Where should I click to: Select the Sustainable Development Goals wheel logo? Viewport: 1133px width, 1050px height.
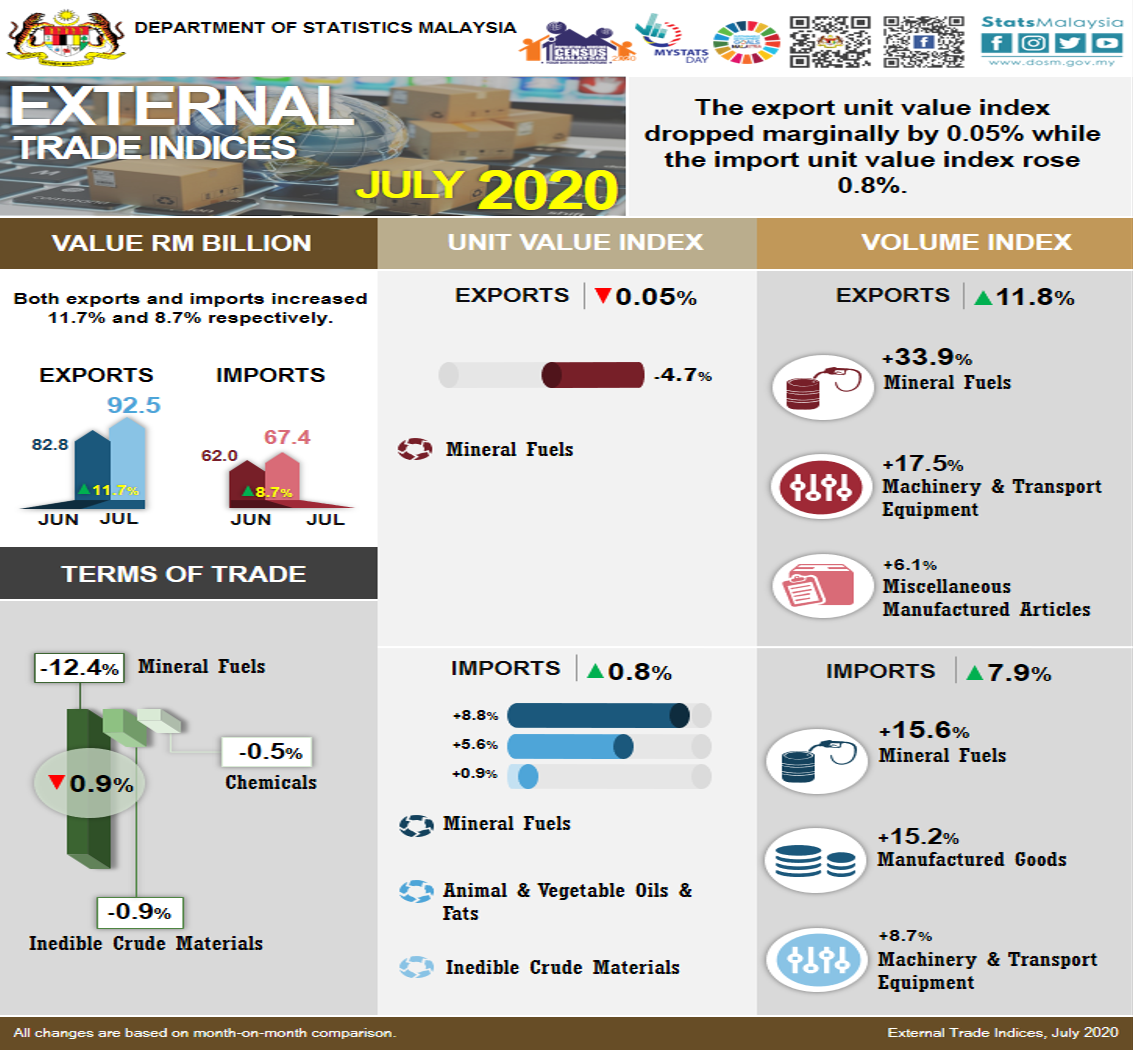pyautogui.click(x=745, y=39)
